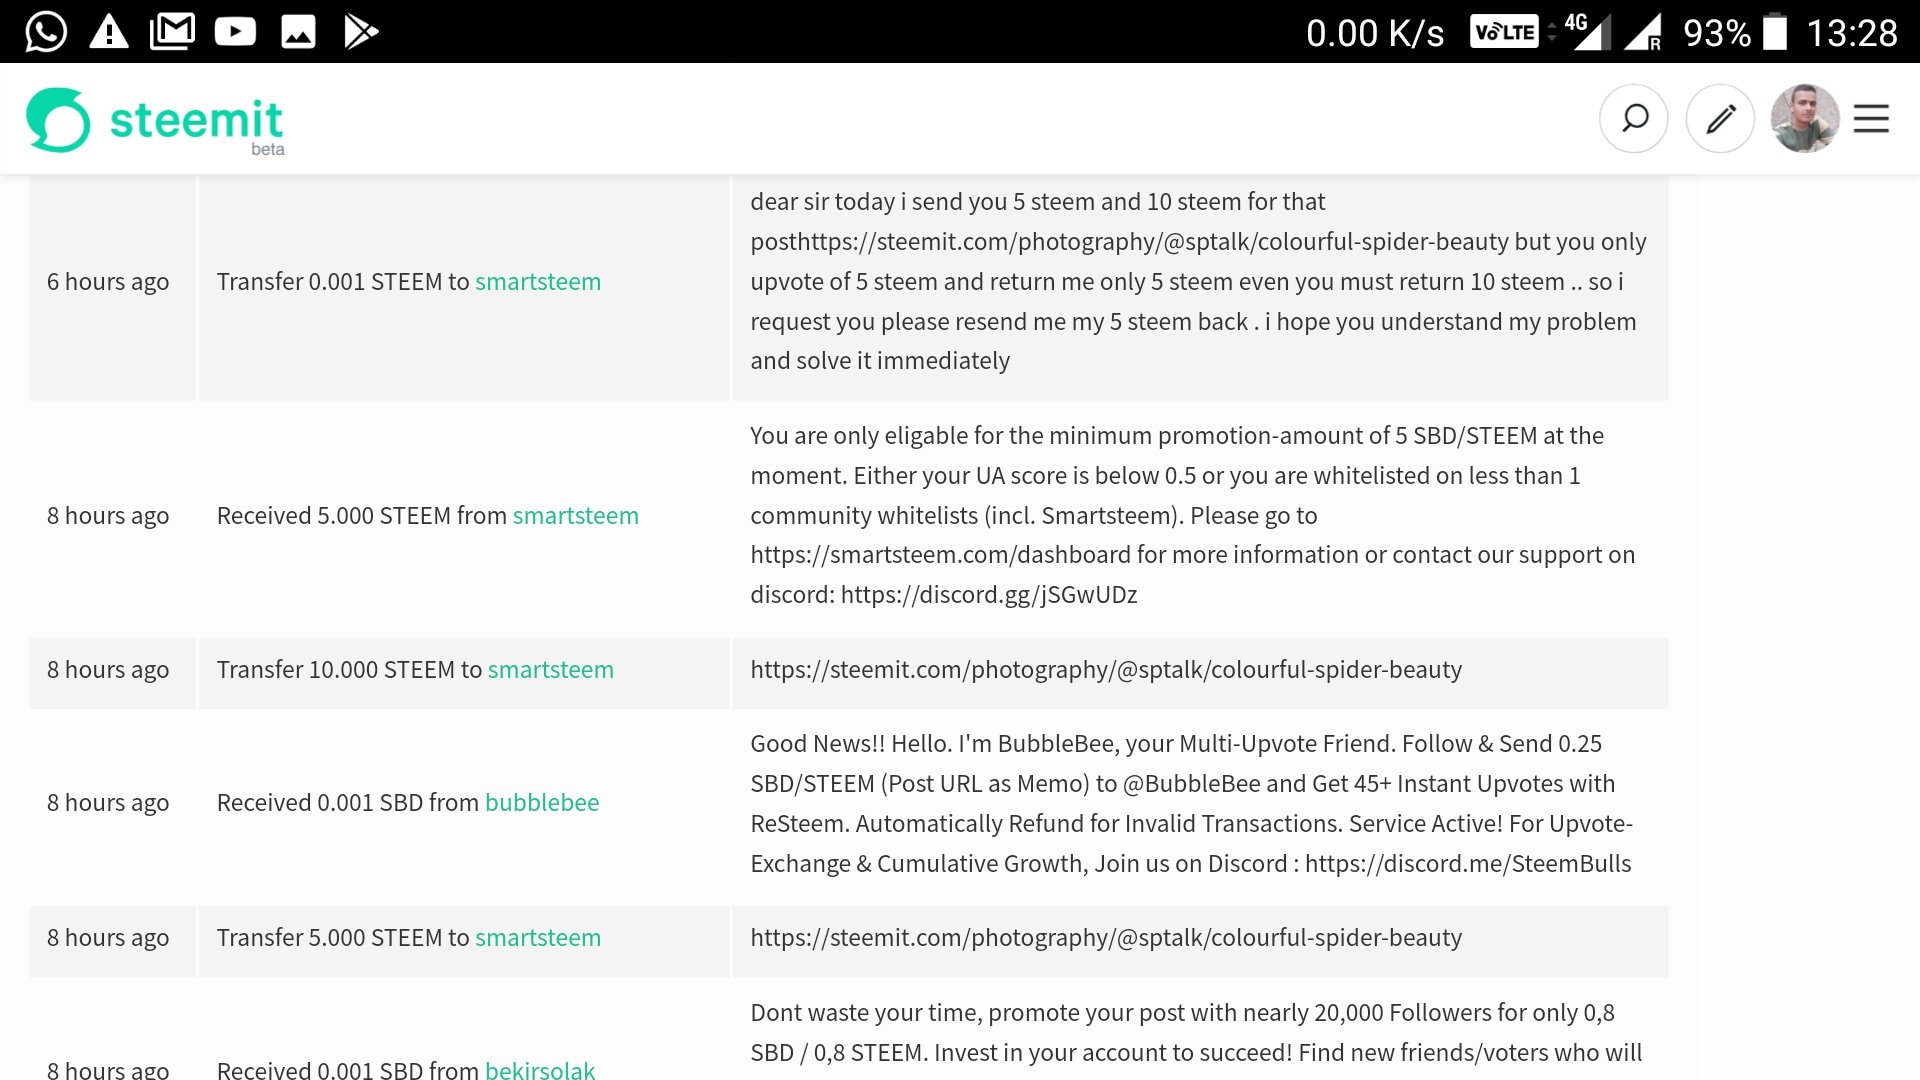
Task: Open the bekirsolak account link
Action: [x=540, y=1068]
